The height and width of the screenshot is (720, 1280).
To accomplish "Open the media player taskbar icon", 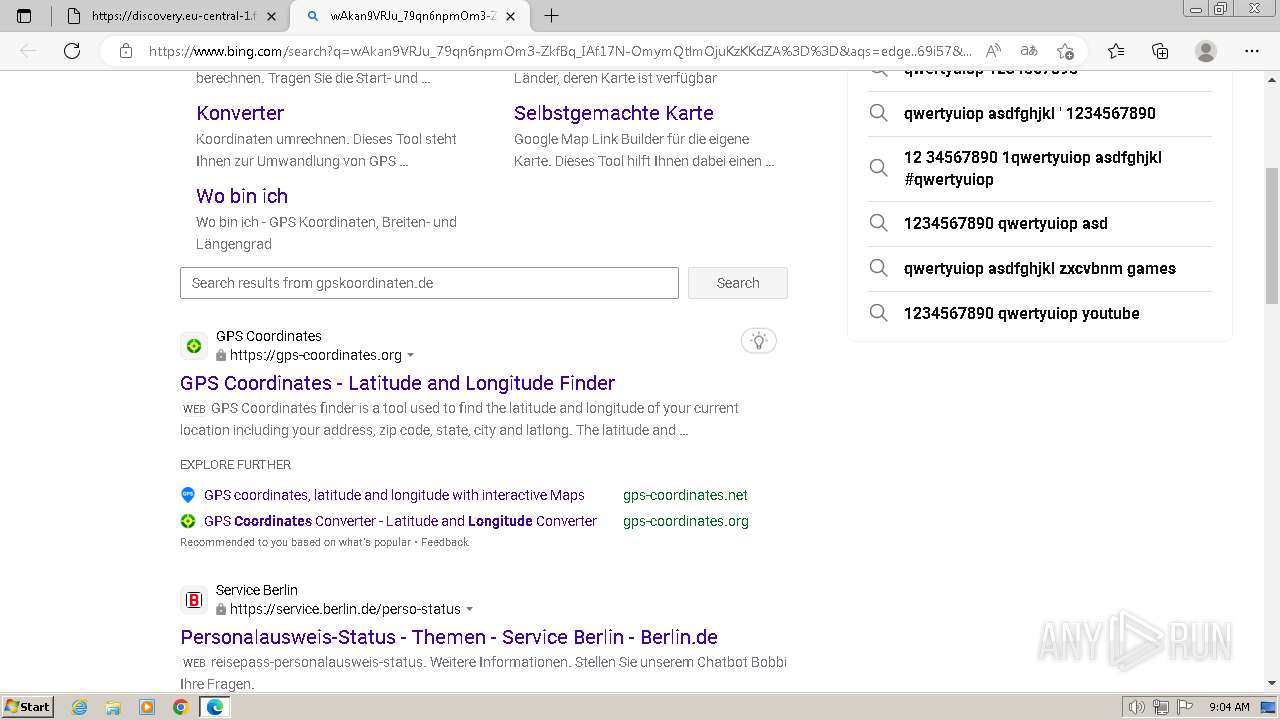I will (x=147, y=707).
